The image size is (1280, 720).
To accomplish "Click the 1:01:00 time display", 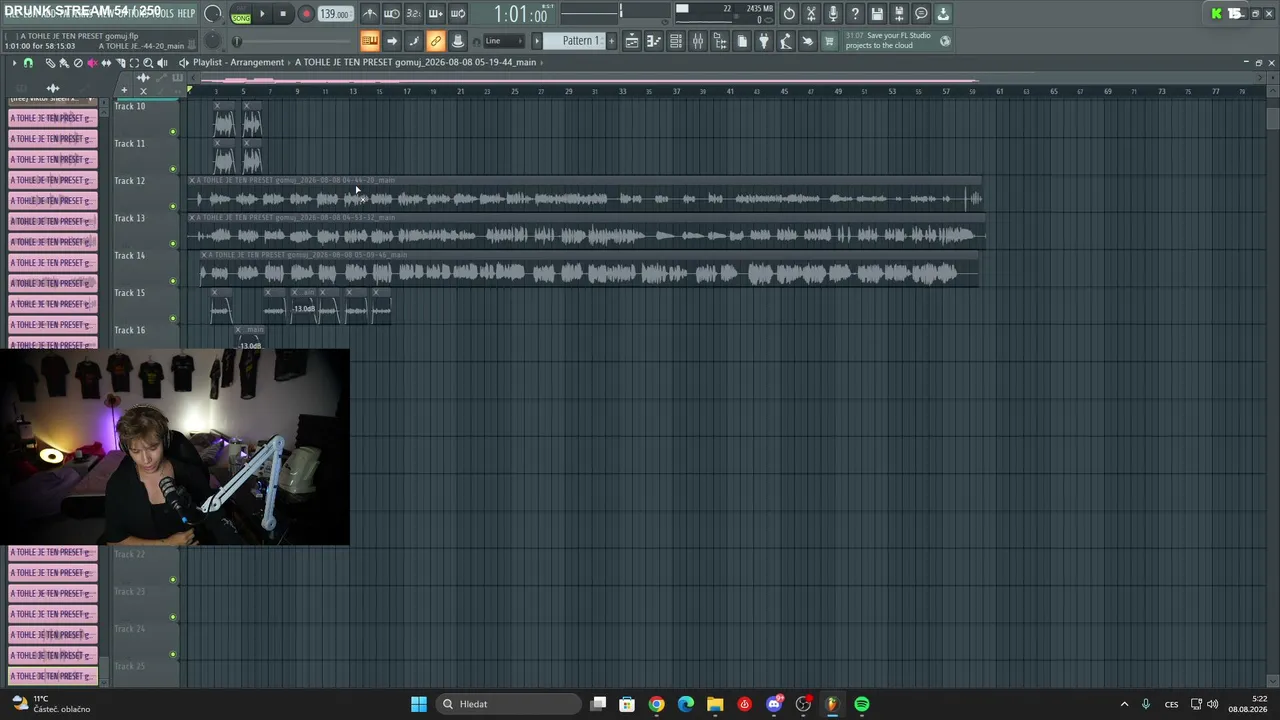I will click(520, 15).
